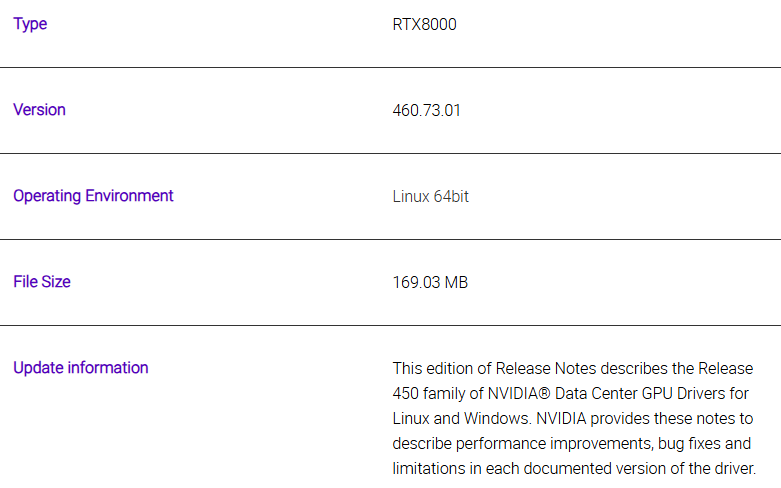Click "This edition" at the paragraph start

[x=433, y=368]
